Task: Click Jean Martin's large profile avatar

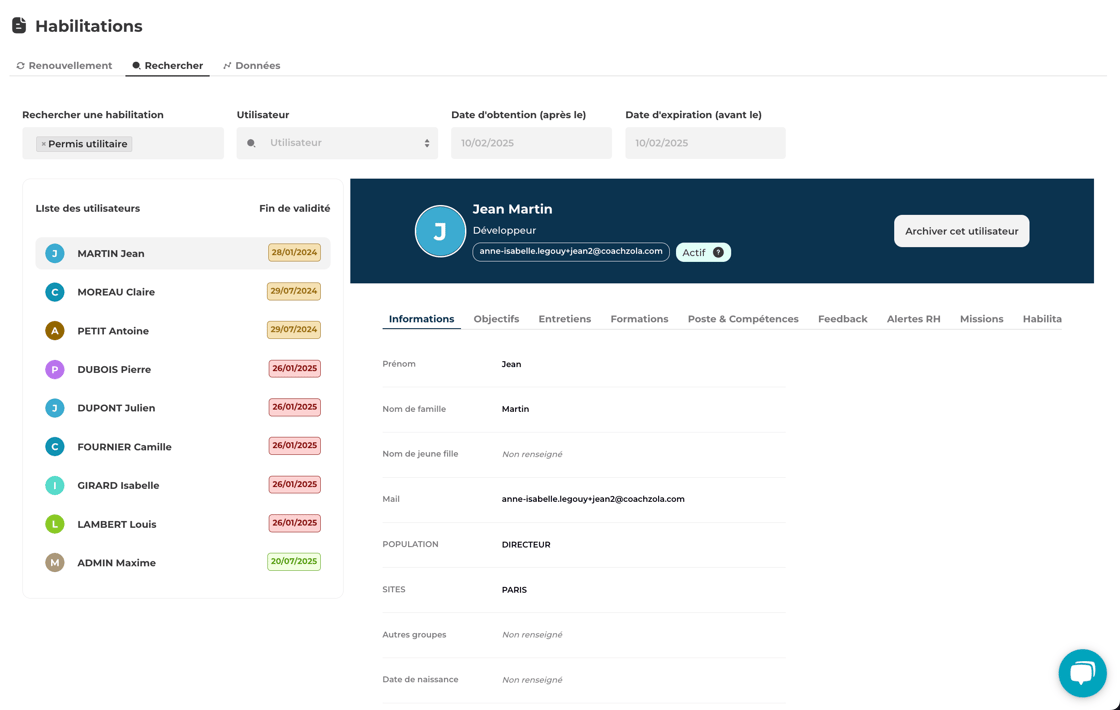Action: [x=440, y=231]
